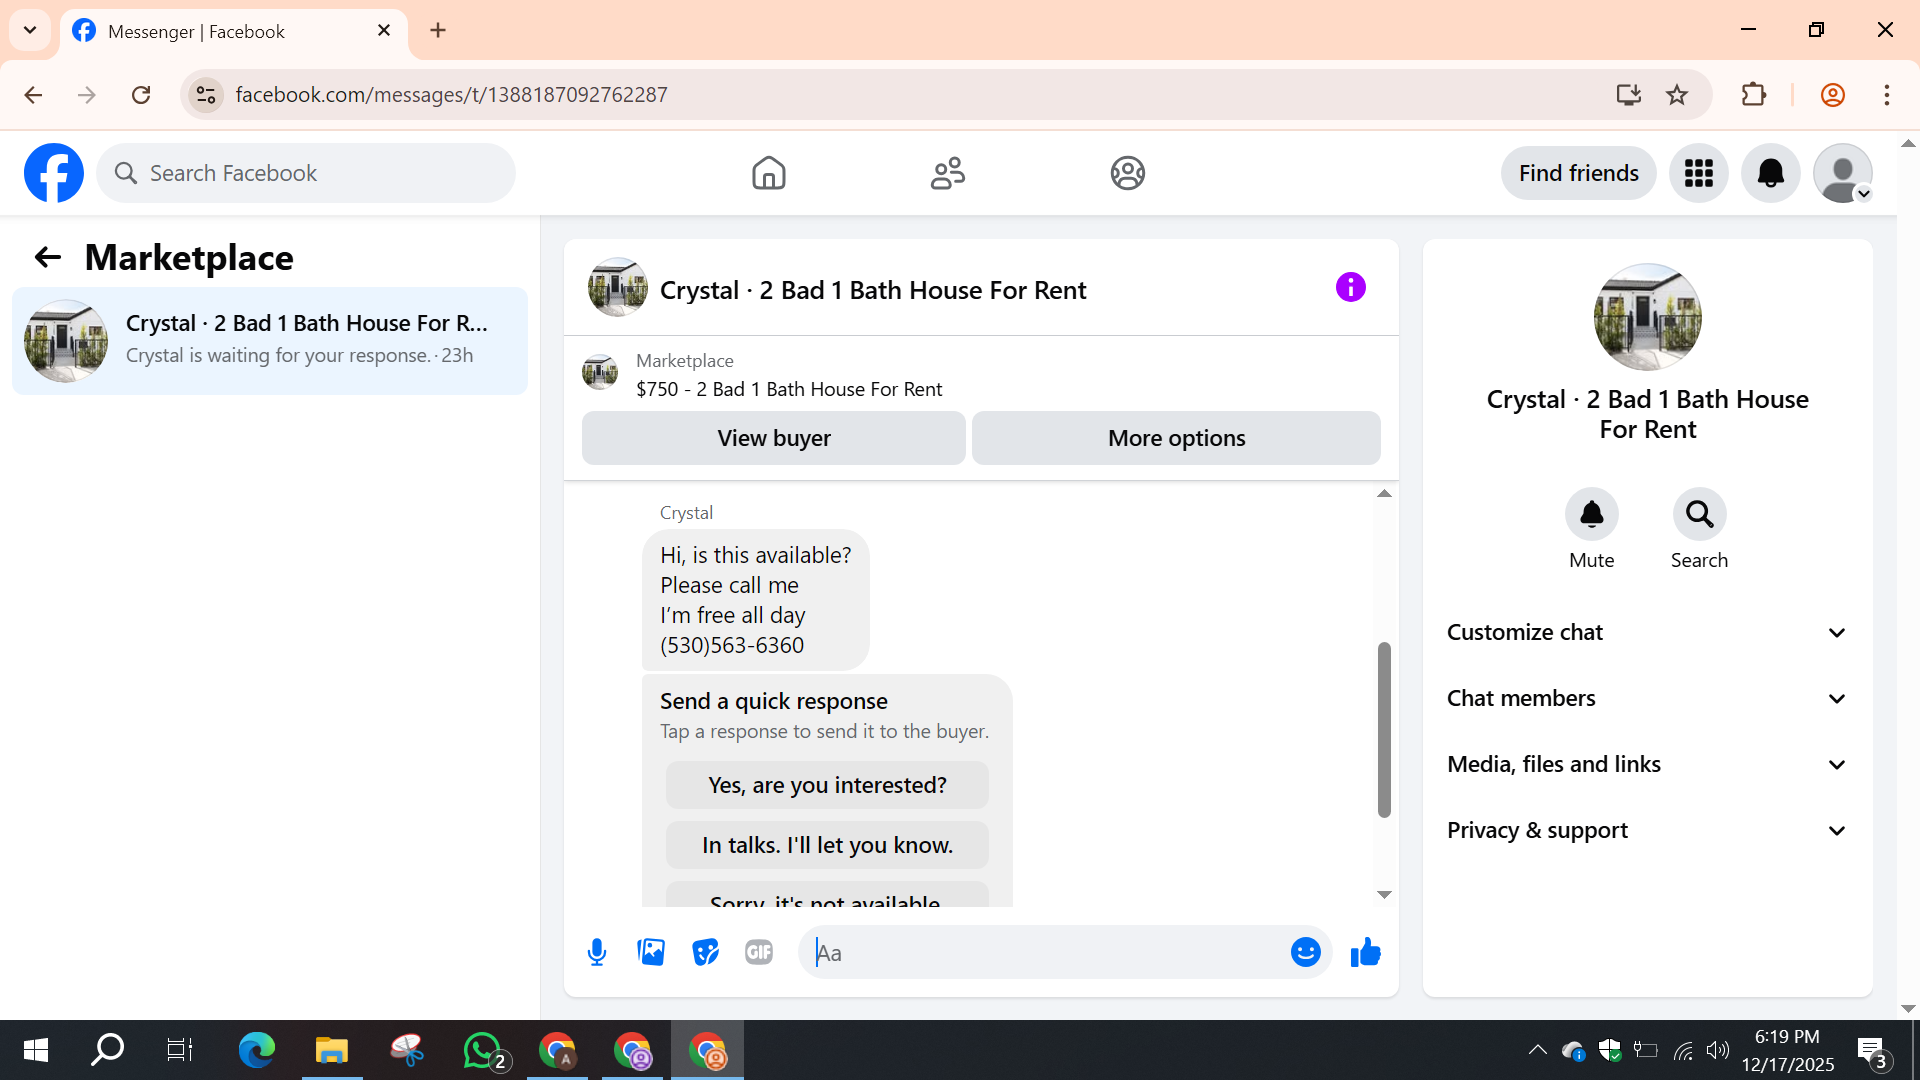Open the GIF picker
Screen dimensions: 1920x1080
pyautogui.click(x=759, y=952)
